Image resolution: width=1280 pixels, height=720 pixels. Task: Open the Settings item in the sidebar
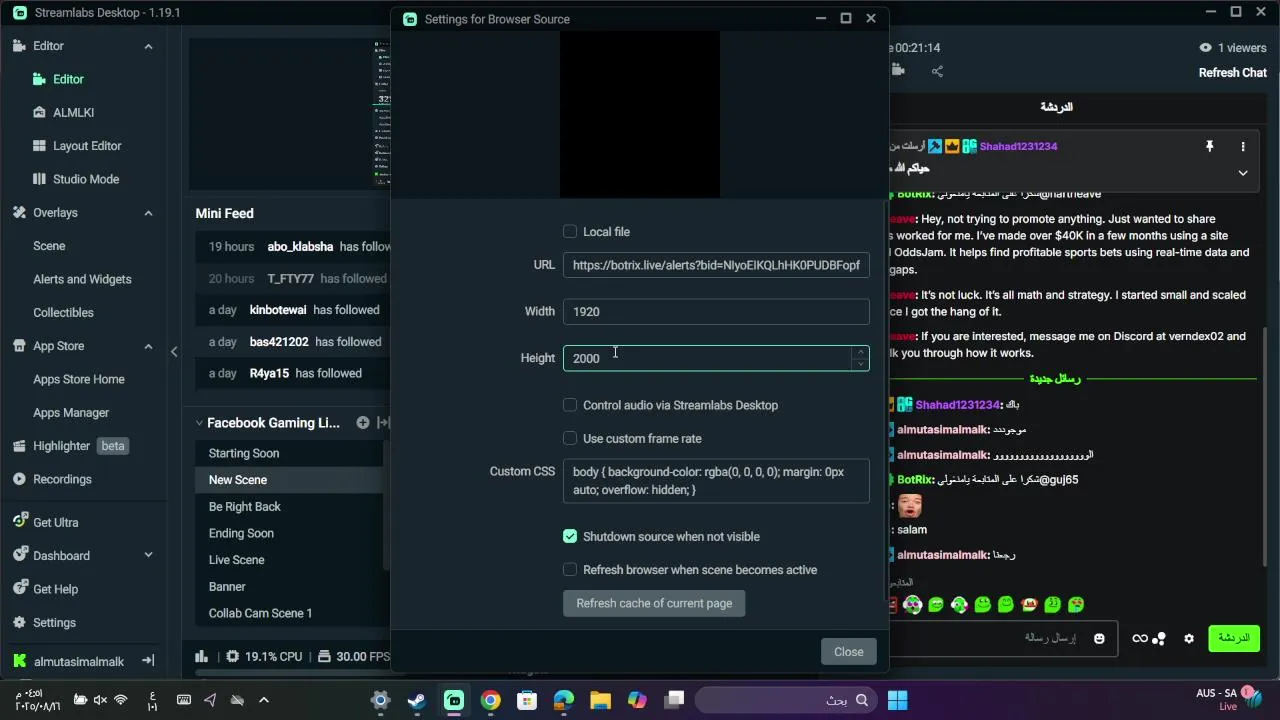(54, 623)
